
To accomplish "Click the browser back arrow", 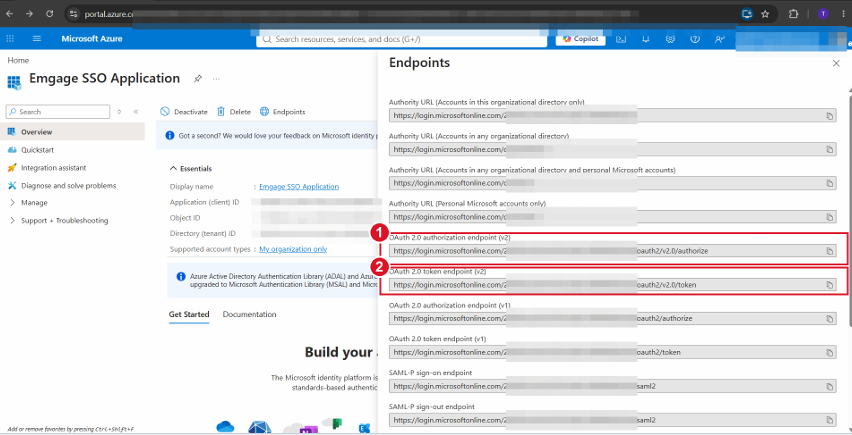I will pyautogui.click(x=9, y=14).
